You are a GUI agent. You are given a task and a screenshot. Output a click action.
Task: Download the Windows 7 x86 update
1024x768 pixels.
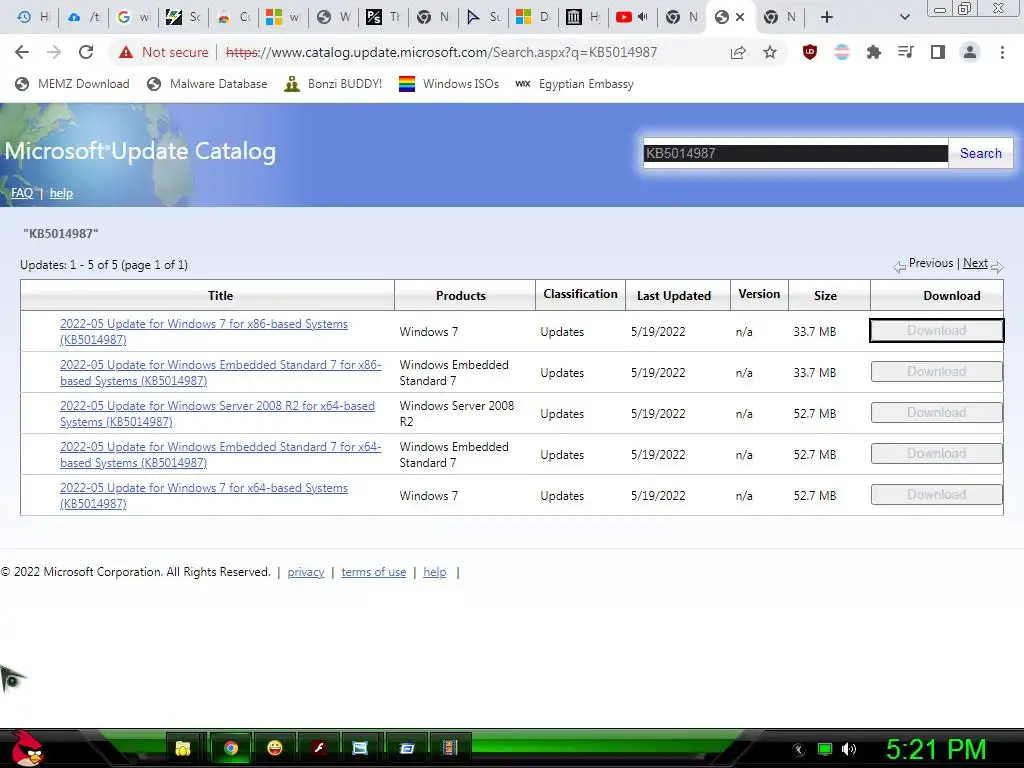pyautogui.click(x=936, y=330)
